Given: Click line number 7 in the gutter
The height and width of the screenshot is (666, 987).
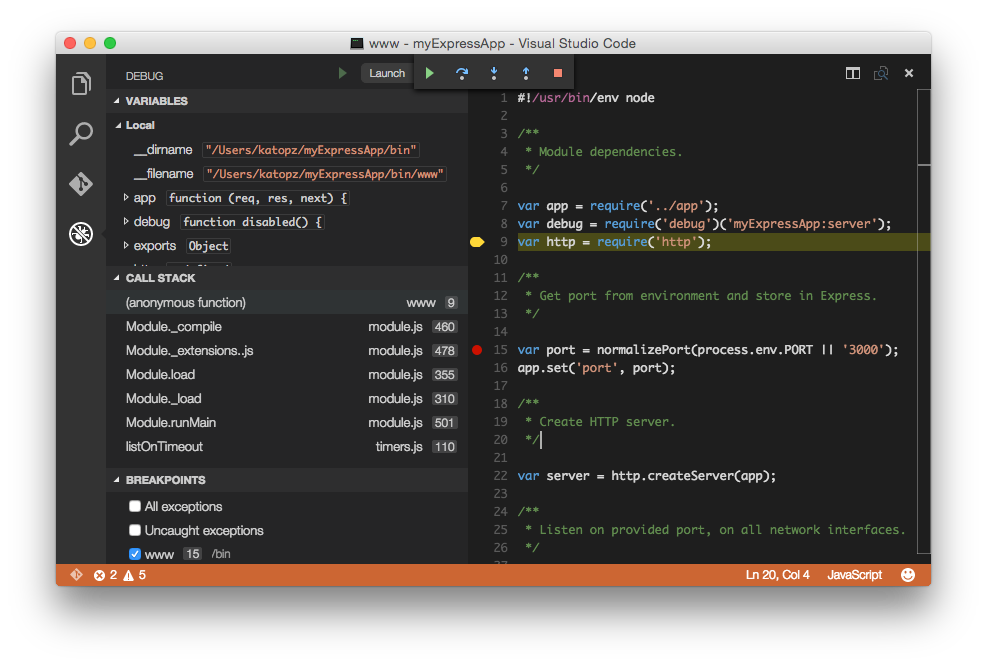Looking at the screenshot, I should [x=504, y=206].
